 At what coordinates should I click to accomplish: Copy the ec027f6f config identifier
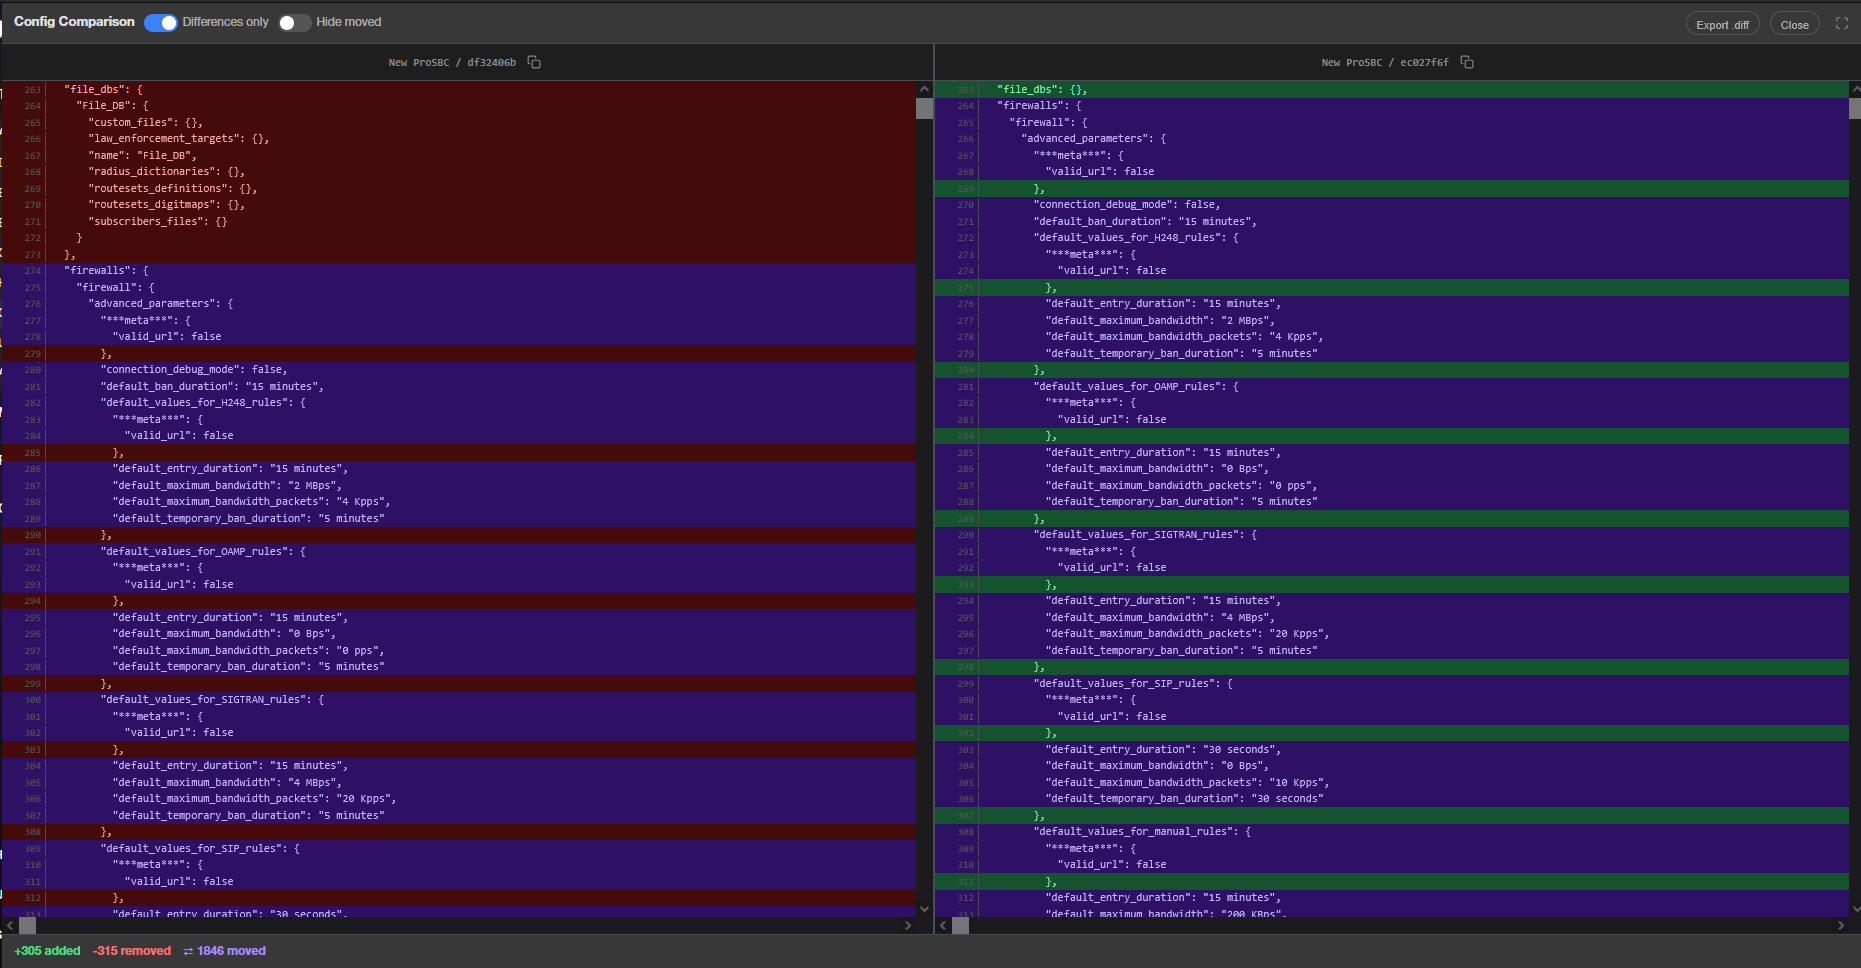(1467, 62)
